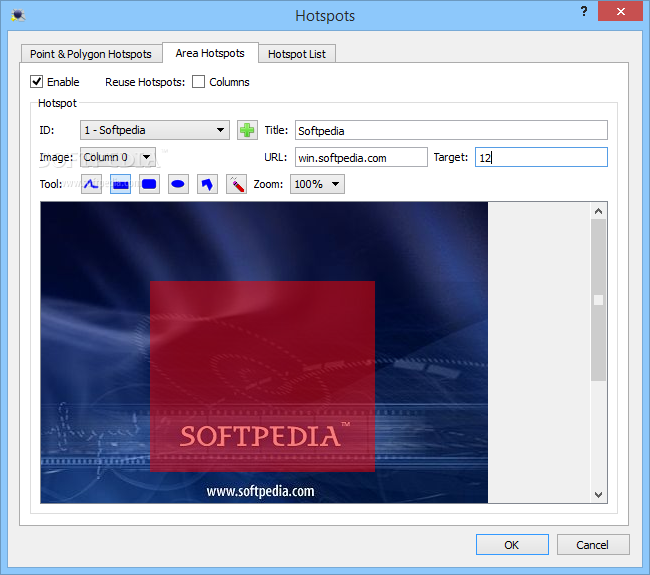
Task: Select the polygon shape tool
Action: pos(207,184)
